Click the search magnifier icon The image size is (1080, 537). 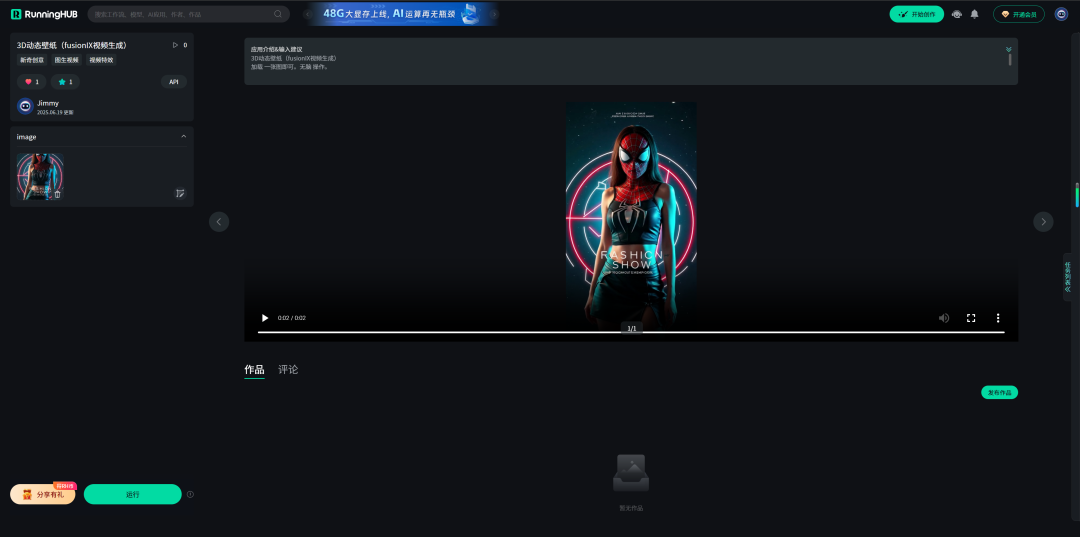(278, 14)
